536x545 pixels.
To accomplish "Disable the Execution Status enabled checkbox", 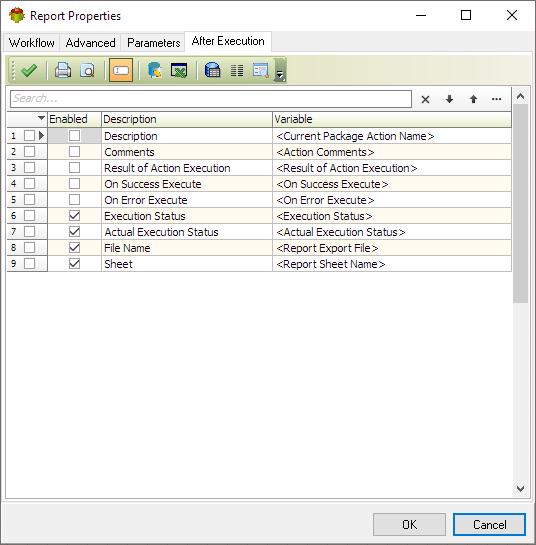I will pos(74,215).
